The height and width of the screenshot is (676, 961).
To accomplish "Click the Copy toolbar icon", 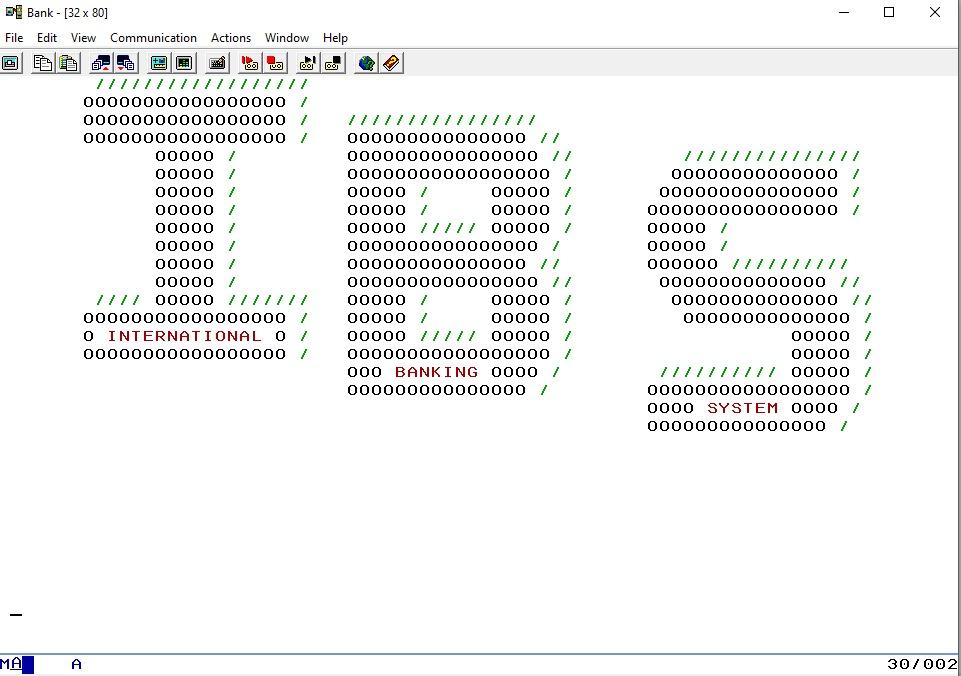I will (42, 63).
